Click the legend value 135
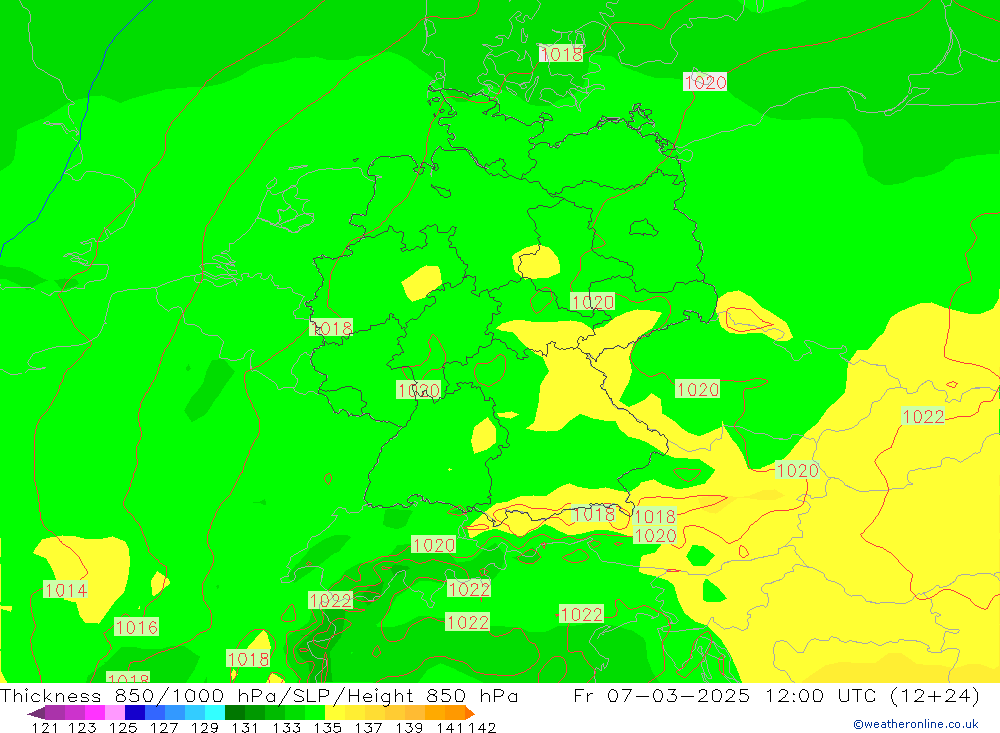The height and width of the screenshot is (733, 1000). [x=327, y=727]
